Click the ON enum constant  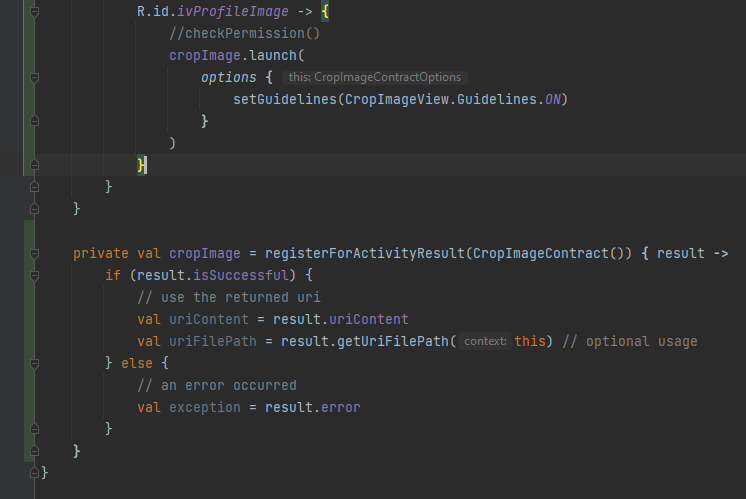552,99
